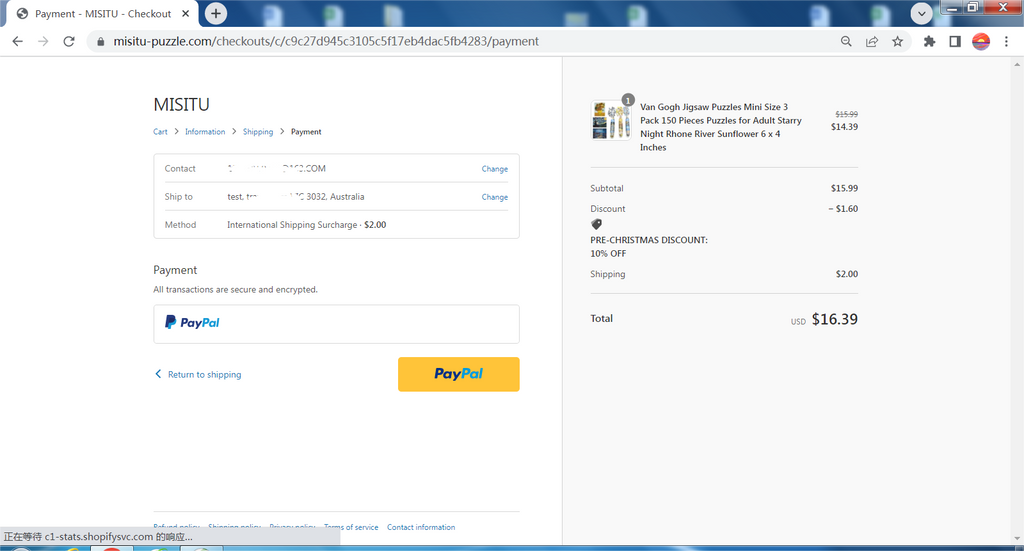Click the scrollbar up arrow

[1017, 64]
